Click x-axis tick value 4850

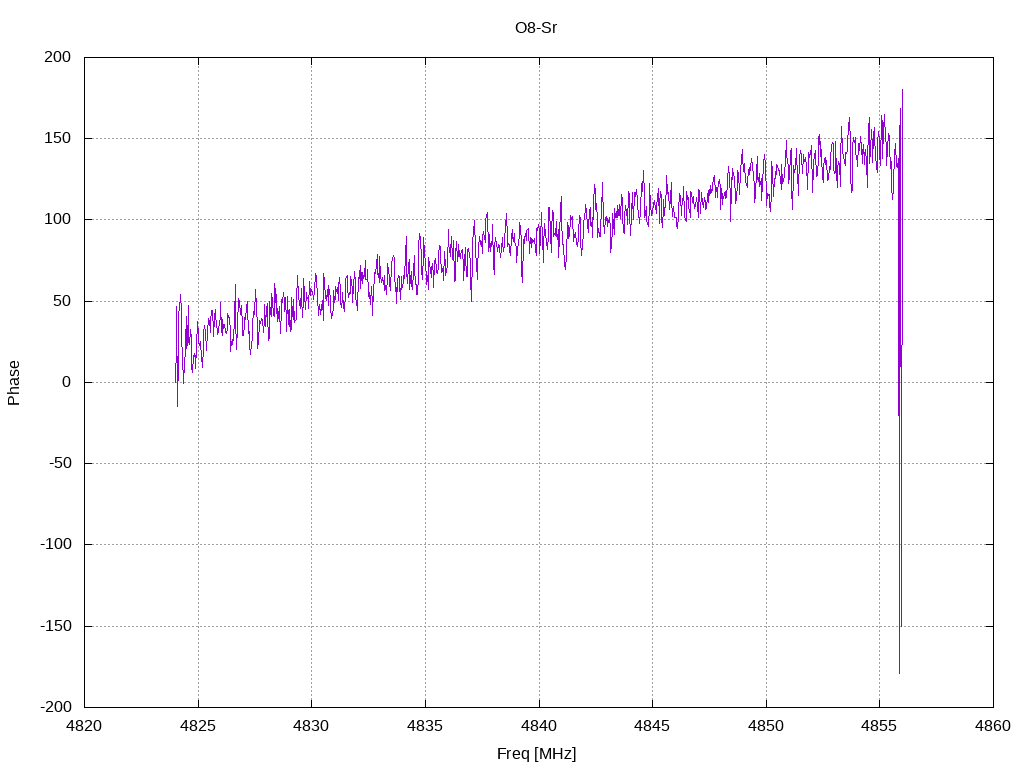pyautogui.click(x=766, y=726)
